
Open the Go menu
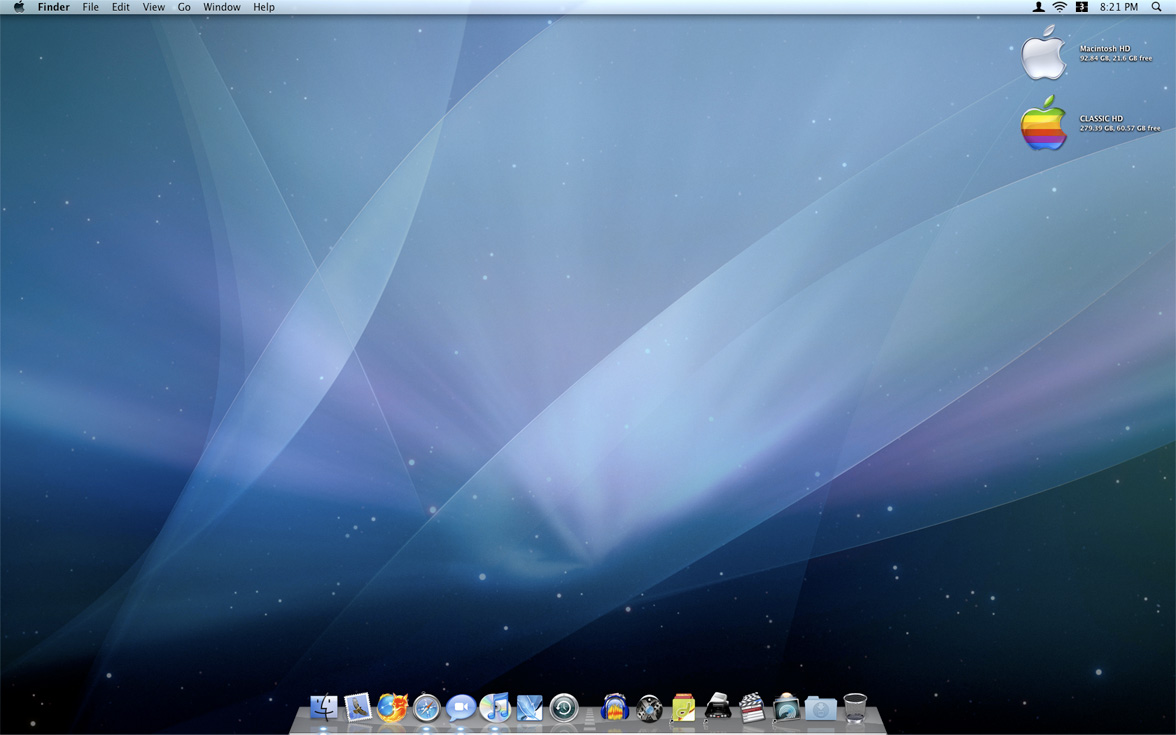(184, 7)
